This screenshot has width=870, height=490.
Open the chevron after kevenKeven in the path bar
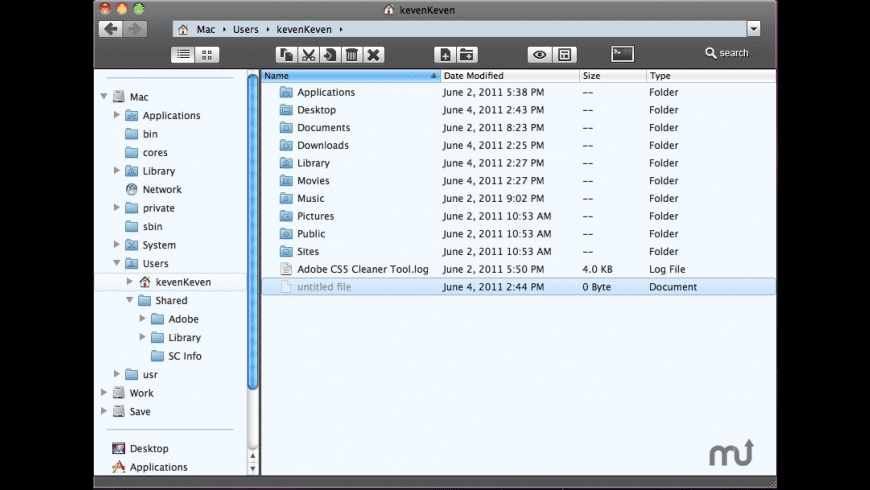point(341,29)
